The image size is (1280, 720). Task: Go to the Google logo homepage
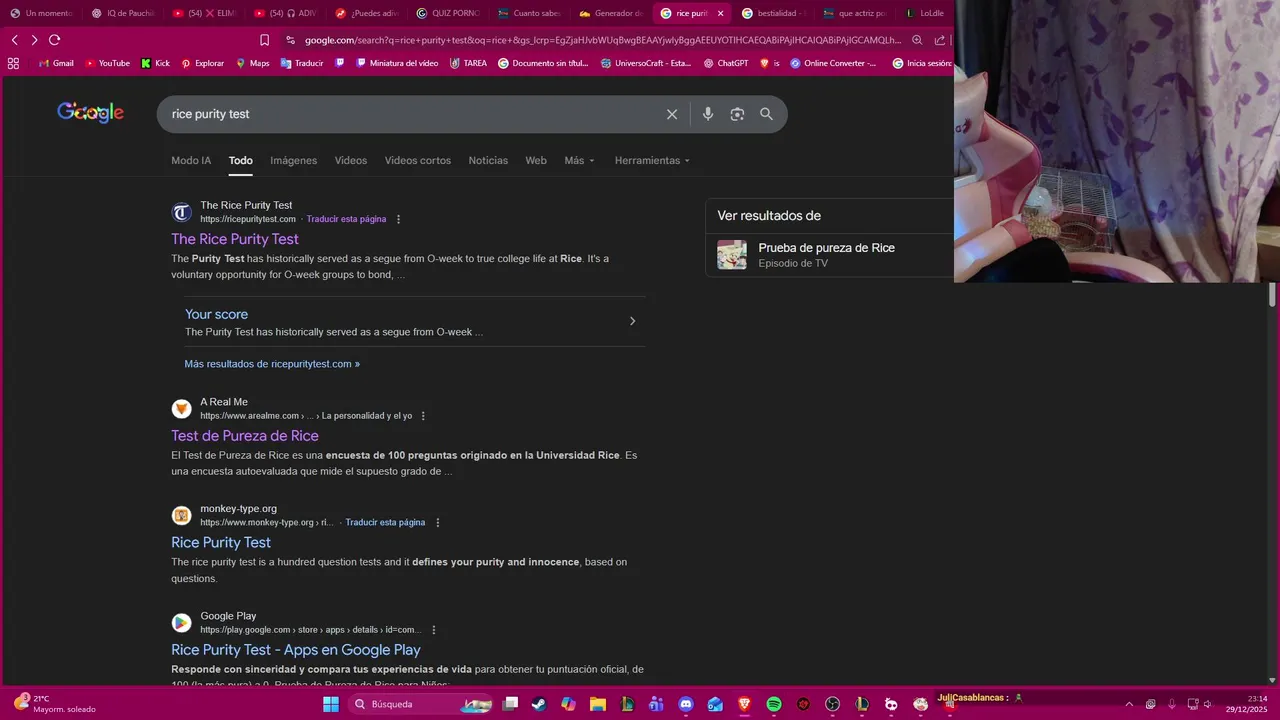[90, 113]
